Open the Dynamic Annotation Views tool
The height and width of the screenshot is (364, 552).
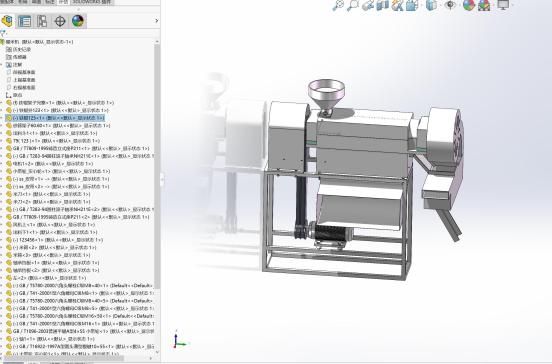[397, 5]
